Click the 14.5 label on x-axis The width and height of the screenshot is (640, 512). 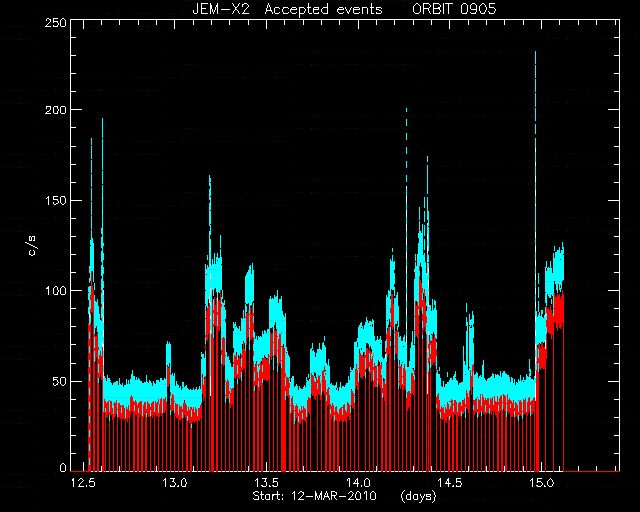[x=450, y=483]
